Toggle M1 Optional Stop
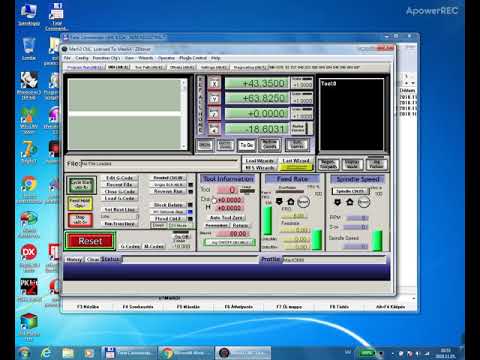The image size is (480, 360). tap(168, 212)
